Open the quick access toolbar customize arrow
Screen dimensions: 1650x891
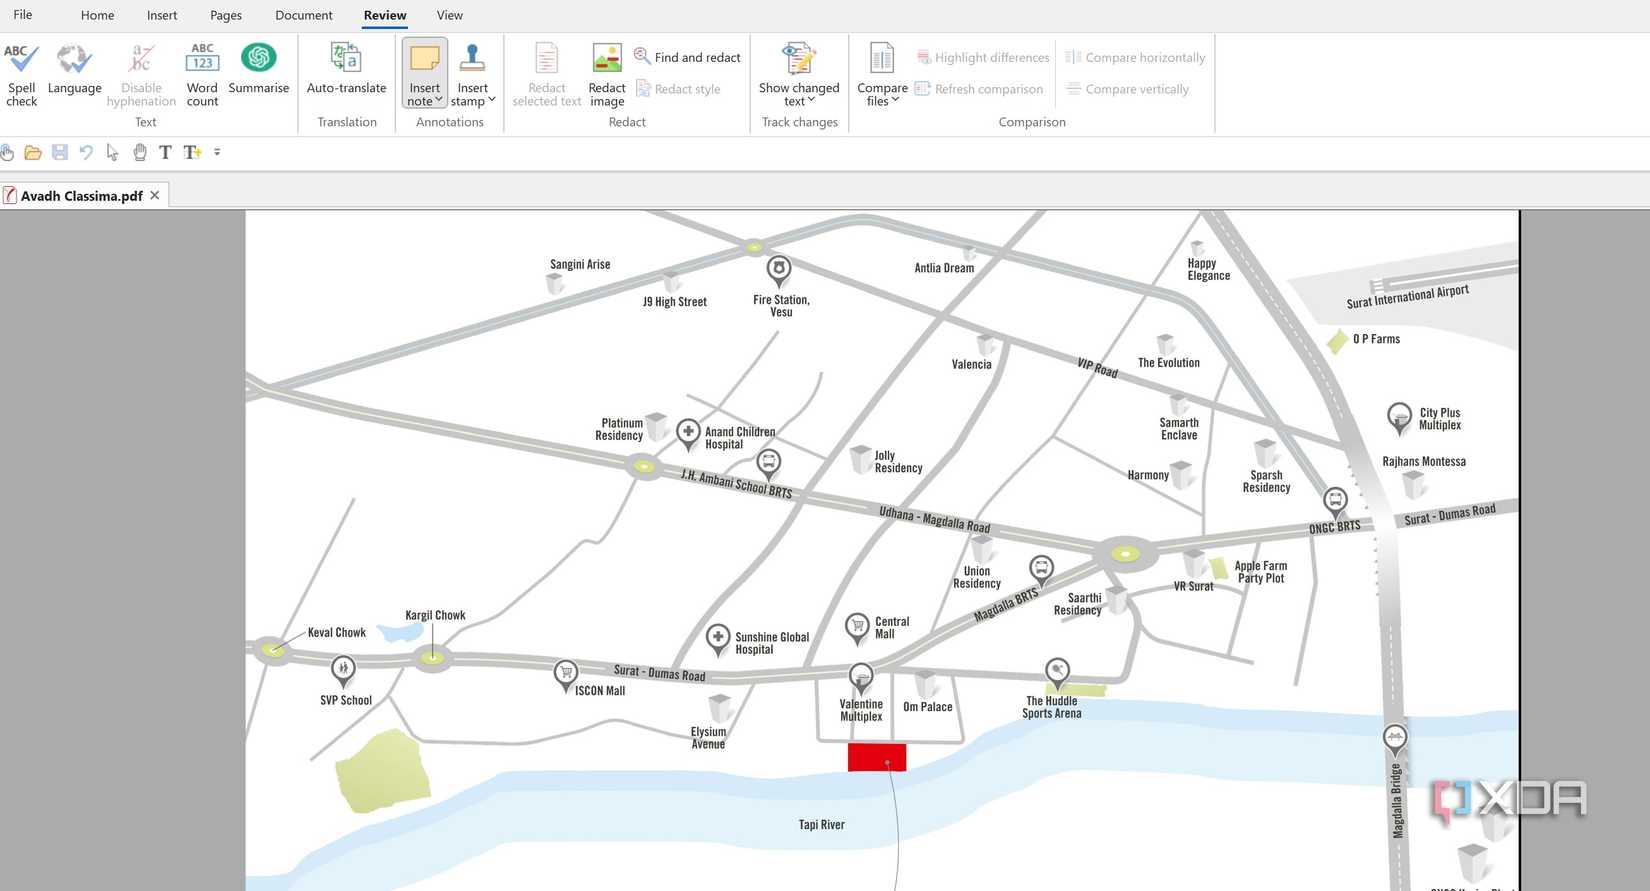click(217, 152)
